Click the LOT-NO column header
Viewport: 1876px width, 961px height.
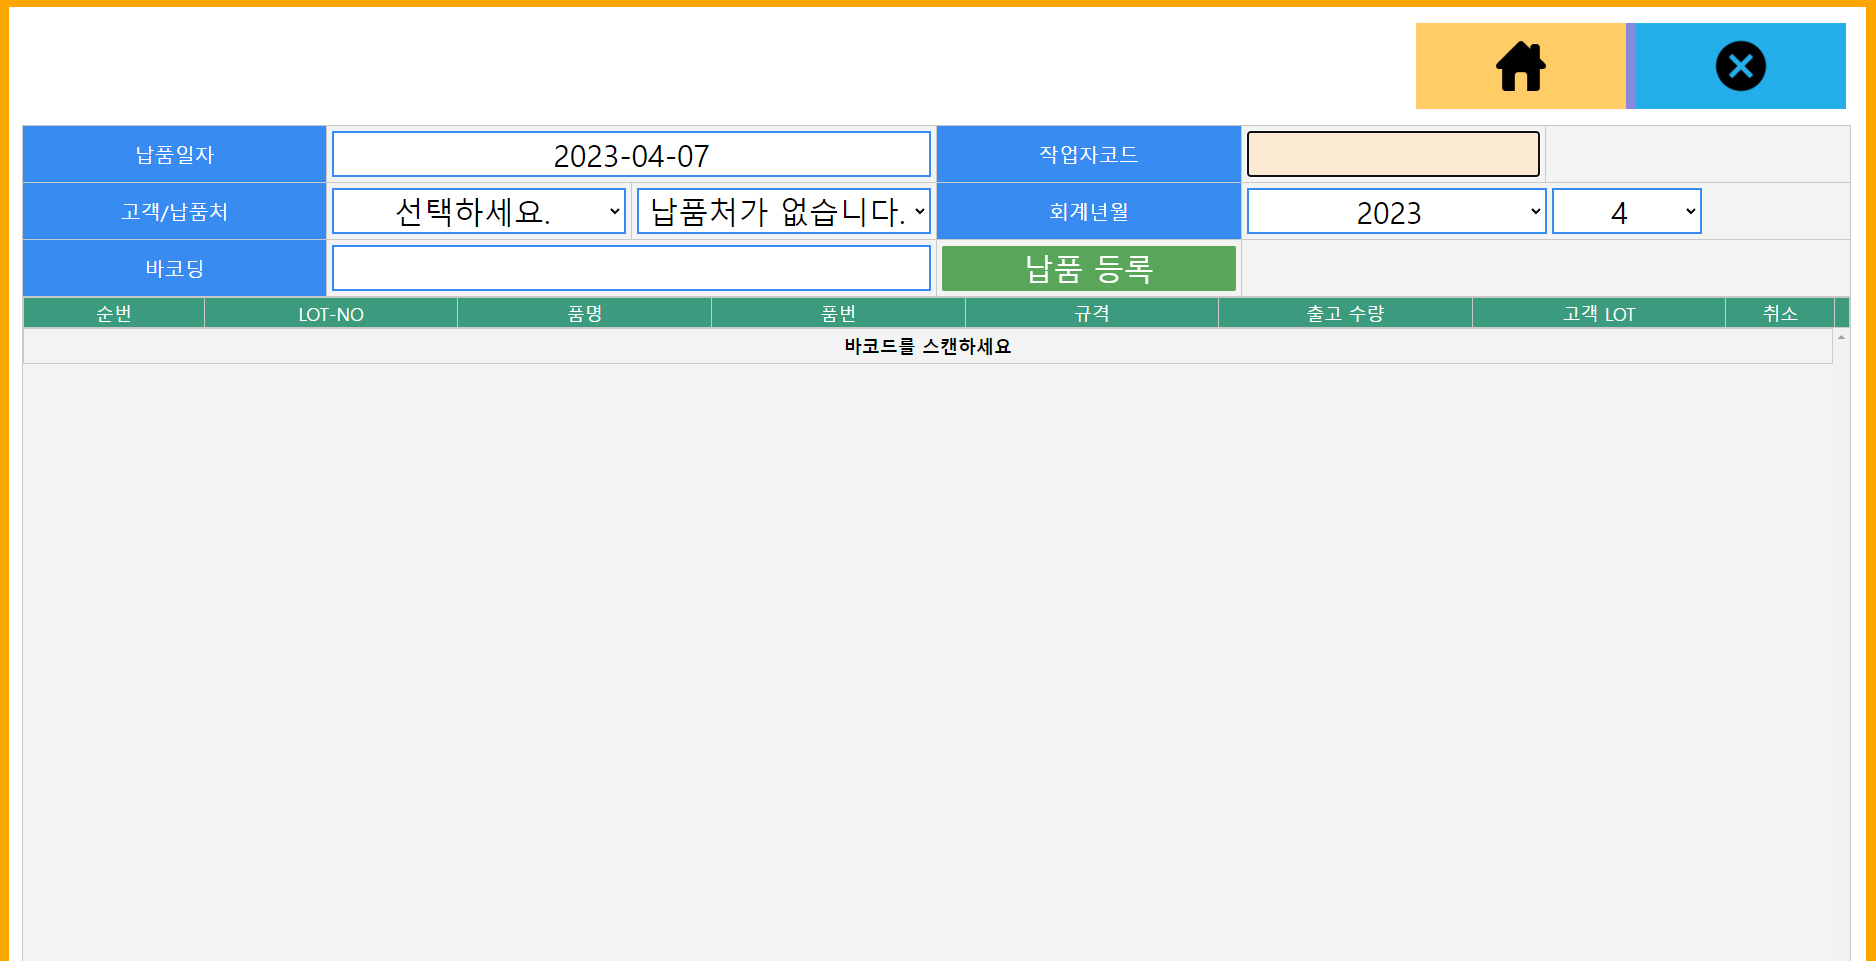click(x=331, y=313)
